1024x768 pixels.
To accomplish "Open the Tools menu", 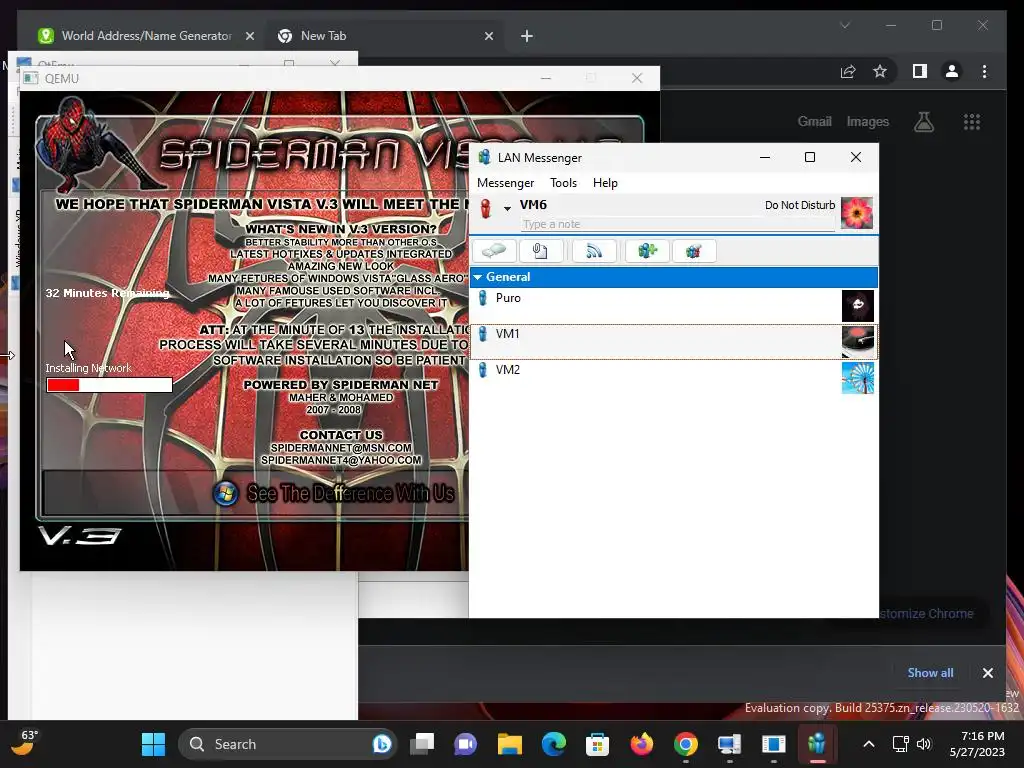I will (x=563, y=183).
